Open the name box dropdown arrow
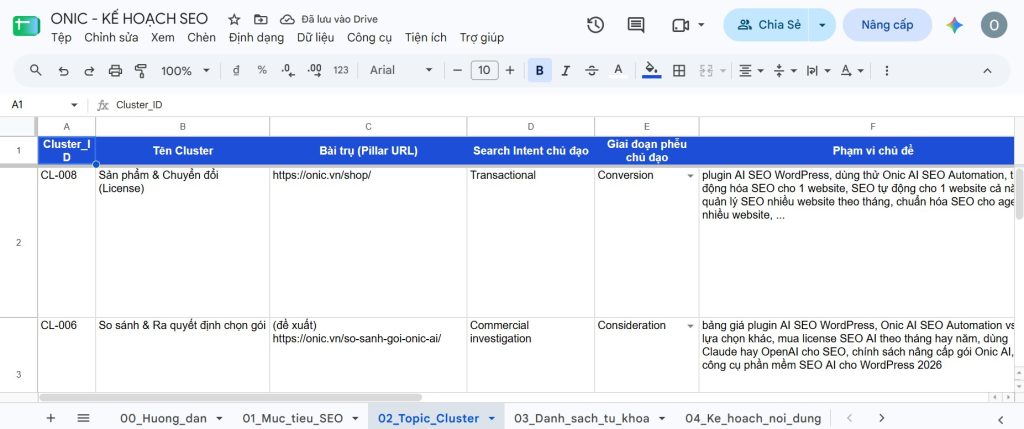The height and width of the screenshot is (429, 1024). (x=74, y=105)
